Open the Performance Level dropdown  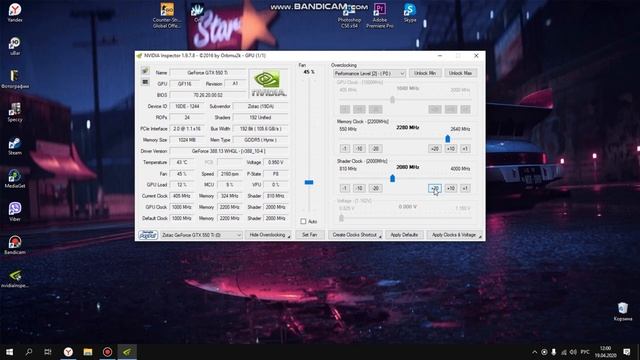(x=369, y=73)
